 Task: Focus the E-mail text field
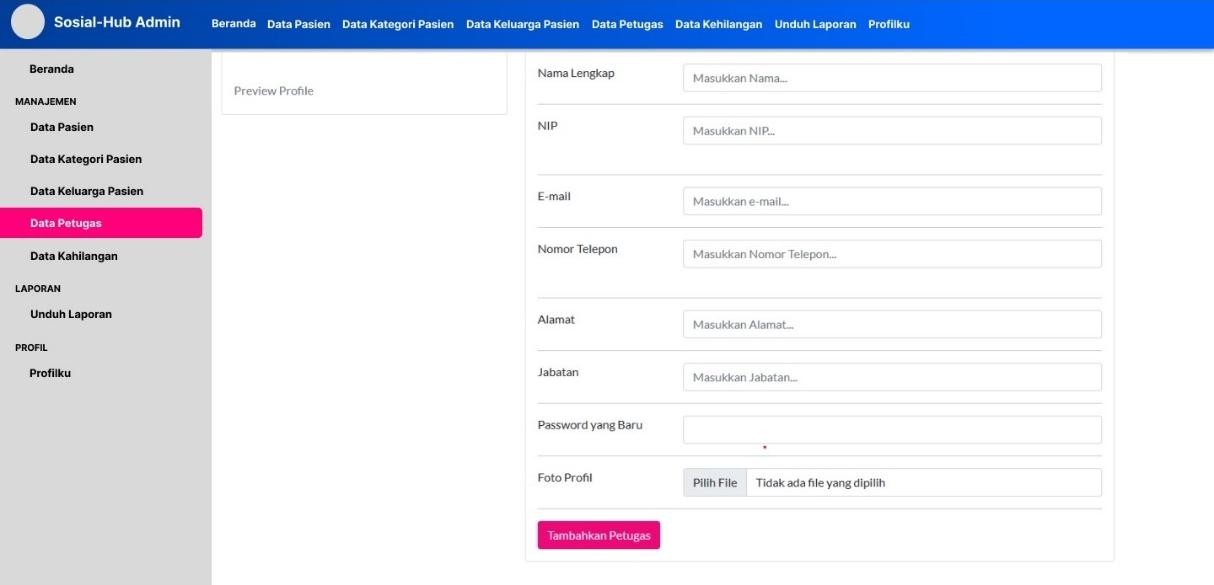[x=891, y=201]
